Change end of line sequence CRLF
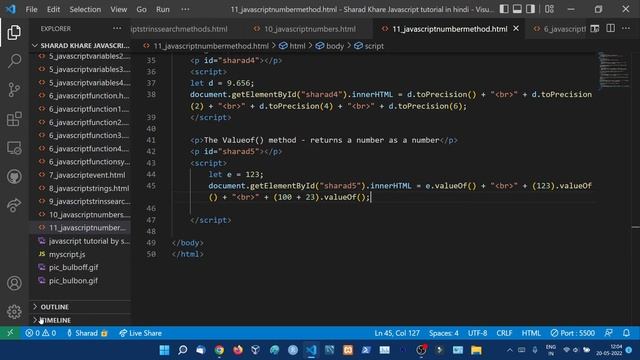 coord(504,333)
